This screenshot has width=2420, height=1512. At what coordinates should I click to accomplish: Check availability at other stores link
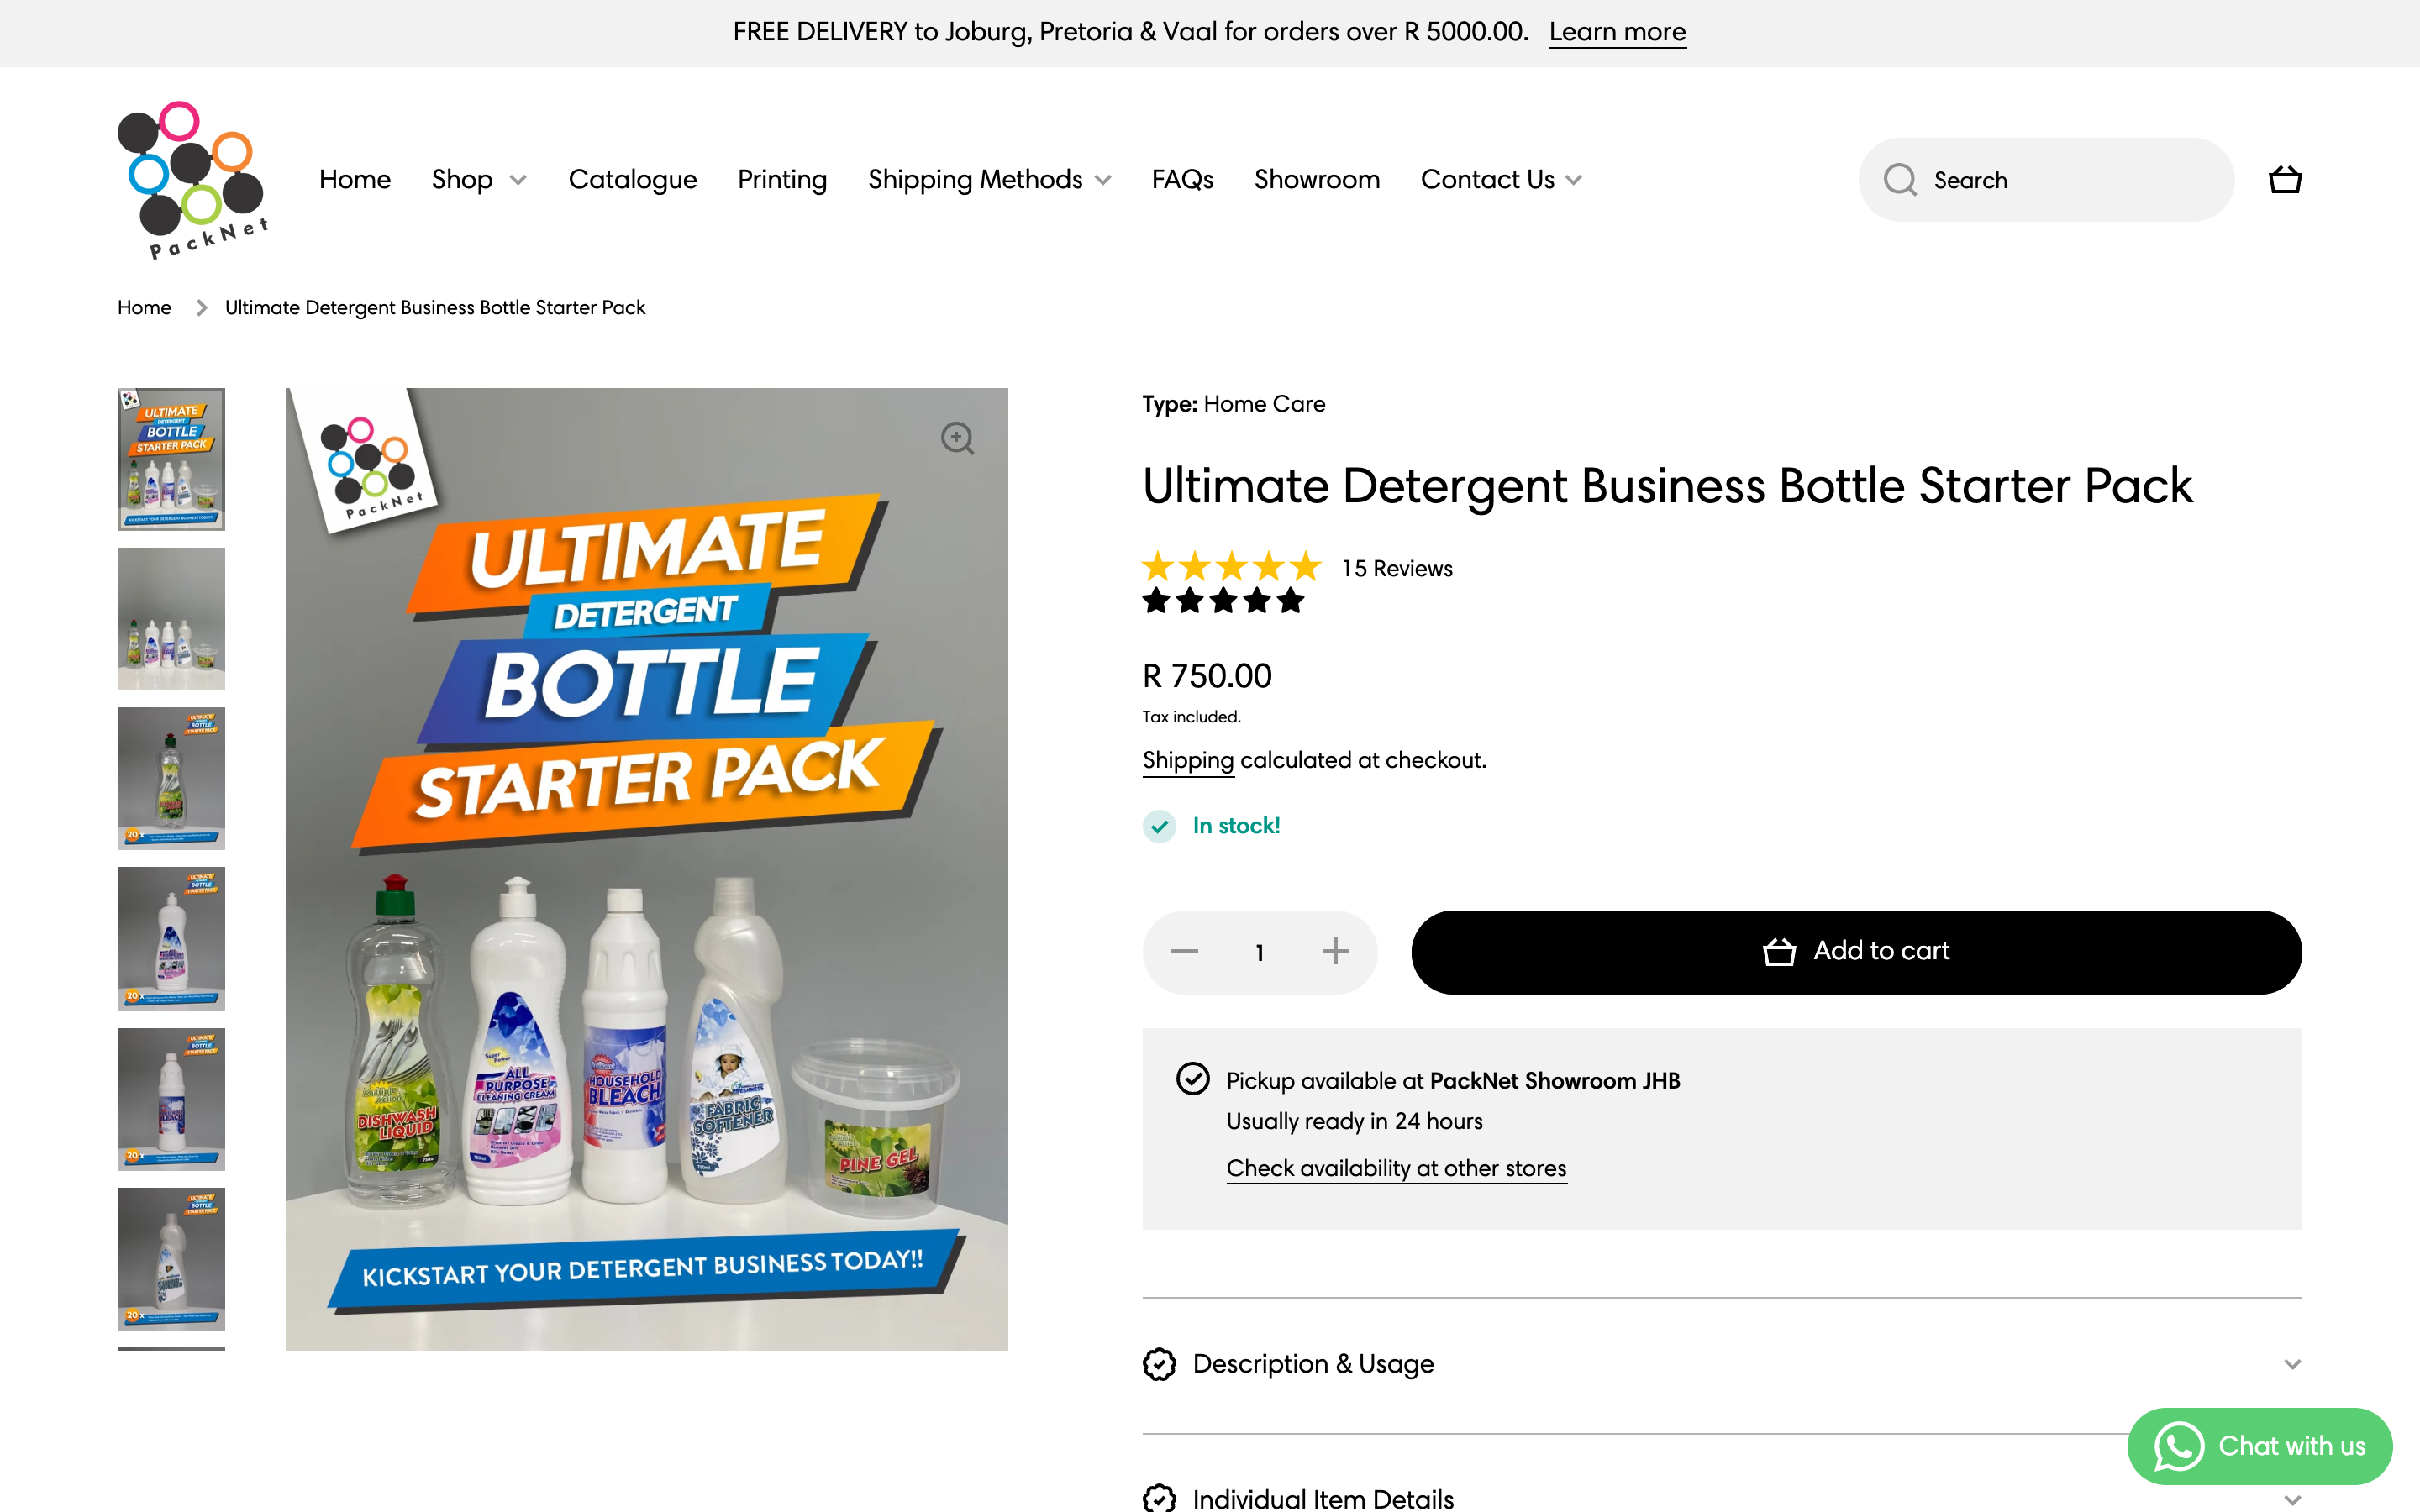tap(1396, 1168)
